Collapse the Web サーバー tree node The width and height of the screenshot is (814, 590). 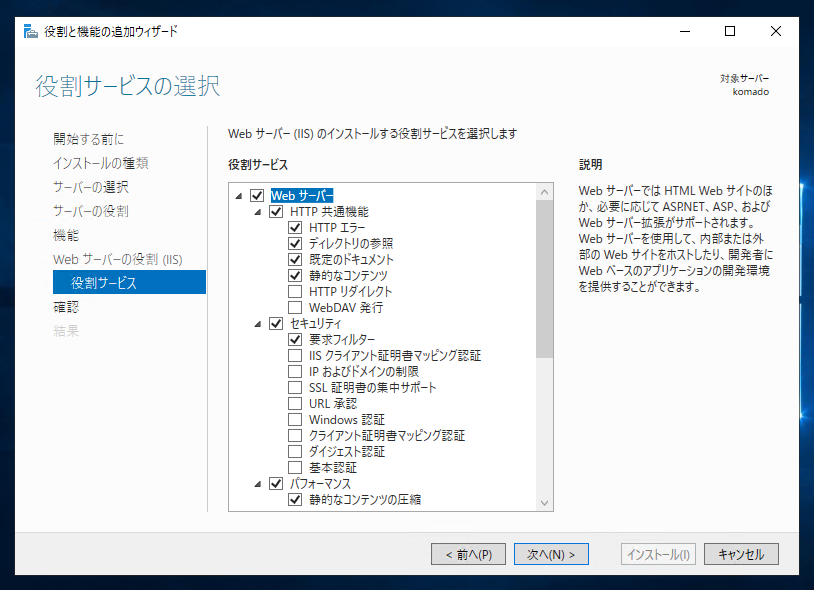click(239, 196)
